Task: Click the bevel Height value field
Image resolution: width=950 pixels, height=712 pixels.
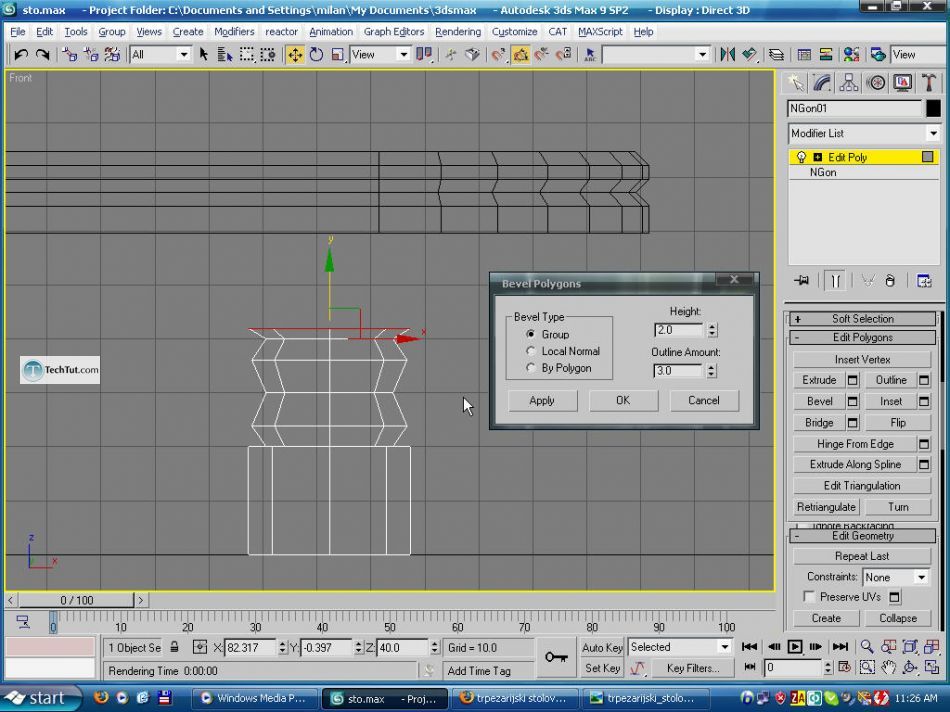Action: 678,330
